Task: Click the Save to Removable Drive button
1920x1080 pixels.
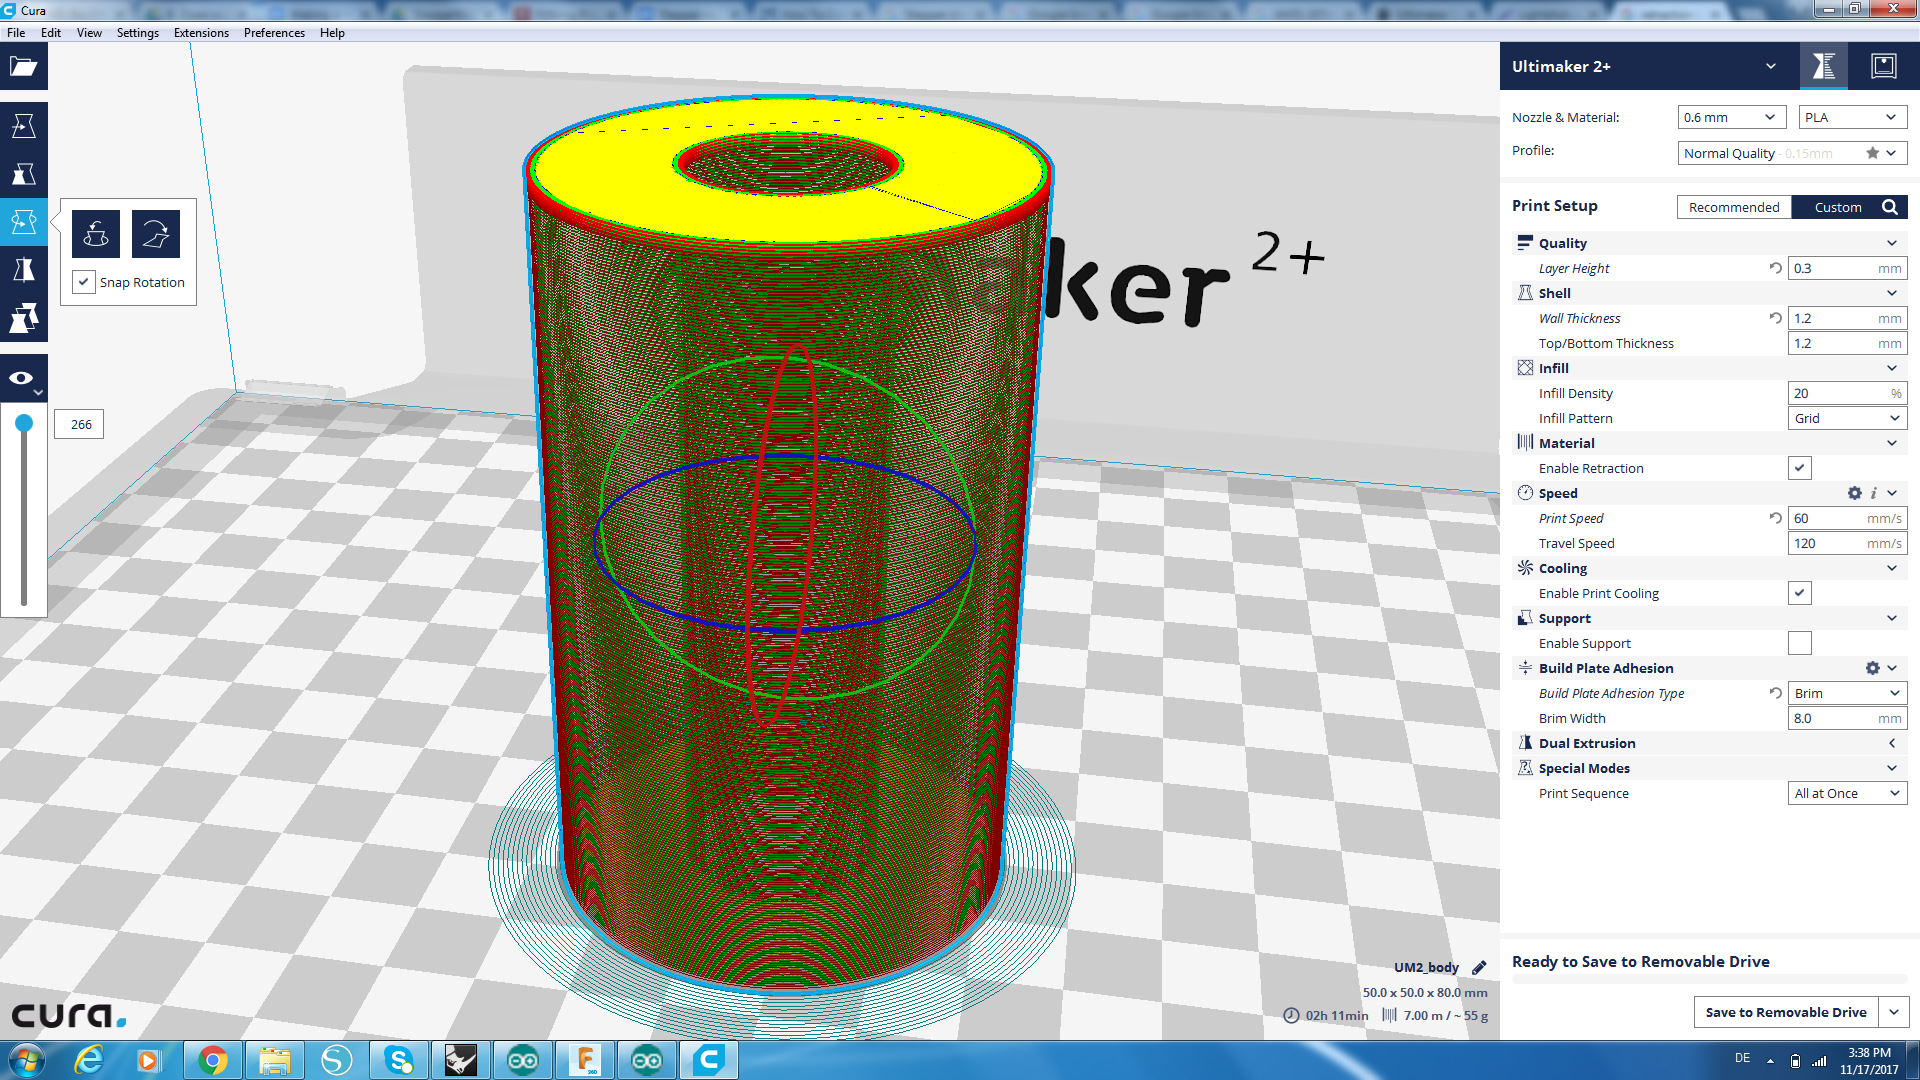Action: click(x=1785, y=1012)
